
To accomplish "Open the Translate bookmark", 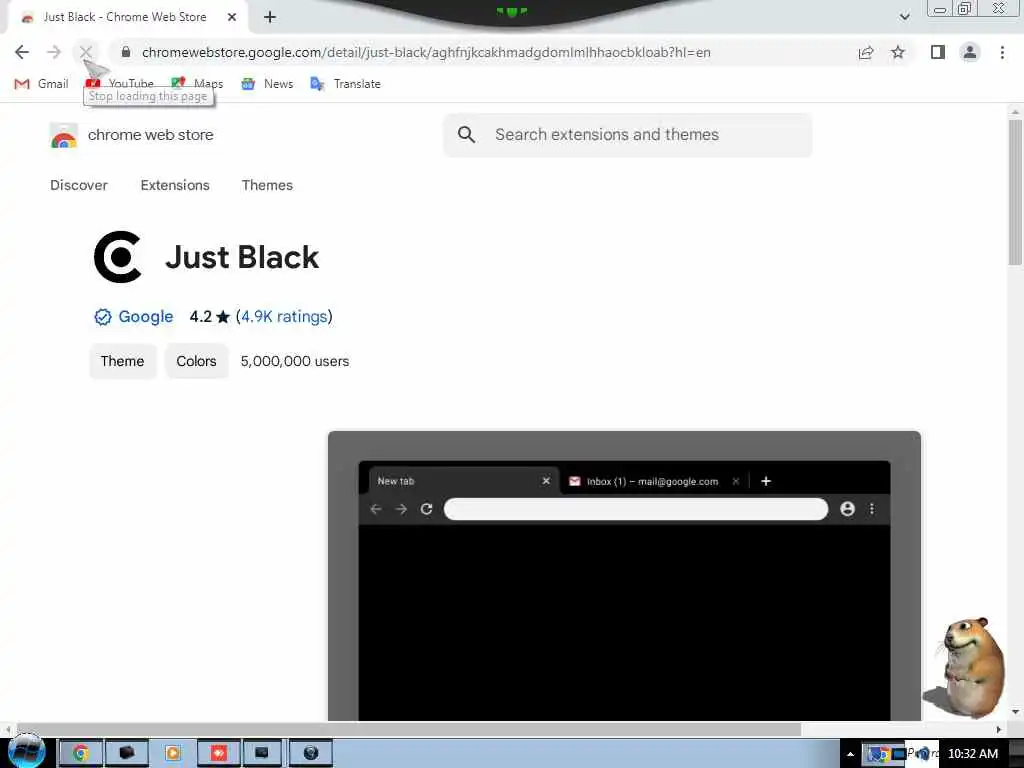I will [x=345, y=84].
